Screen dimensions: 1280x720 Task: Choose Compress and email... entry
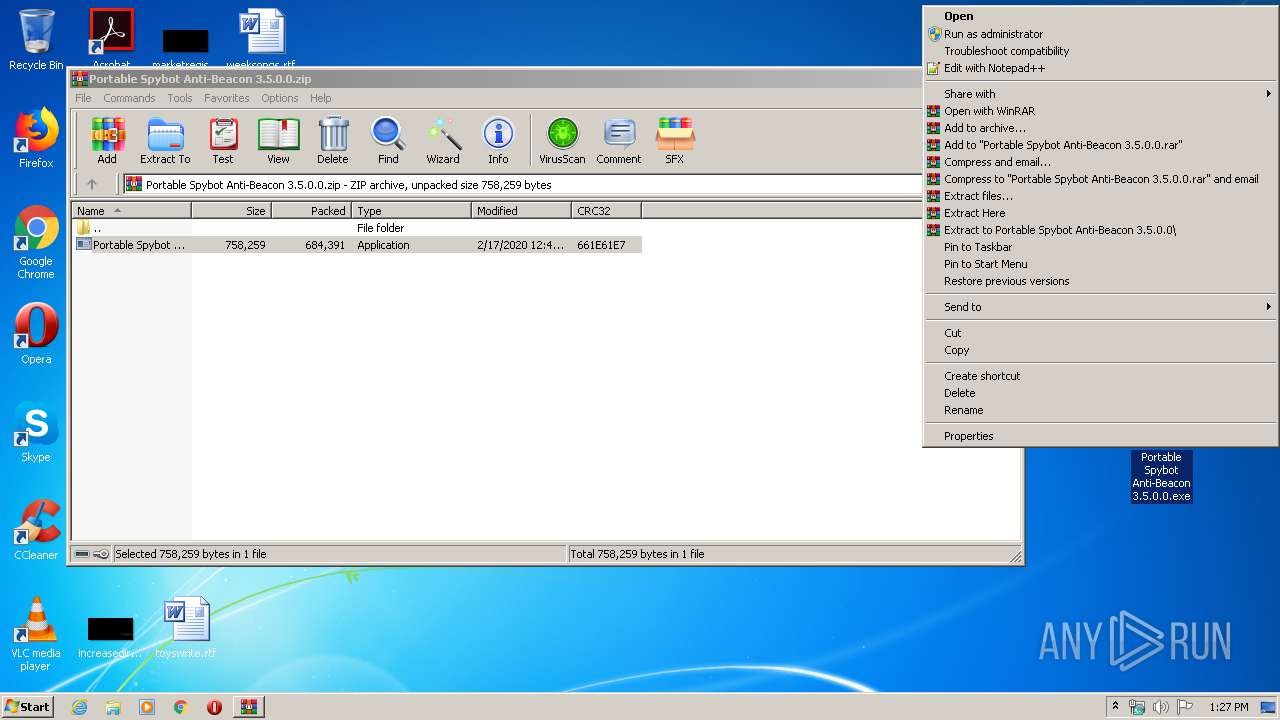tap(1100, 162)
